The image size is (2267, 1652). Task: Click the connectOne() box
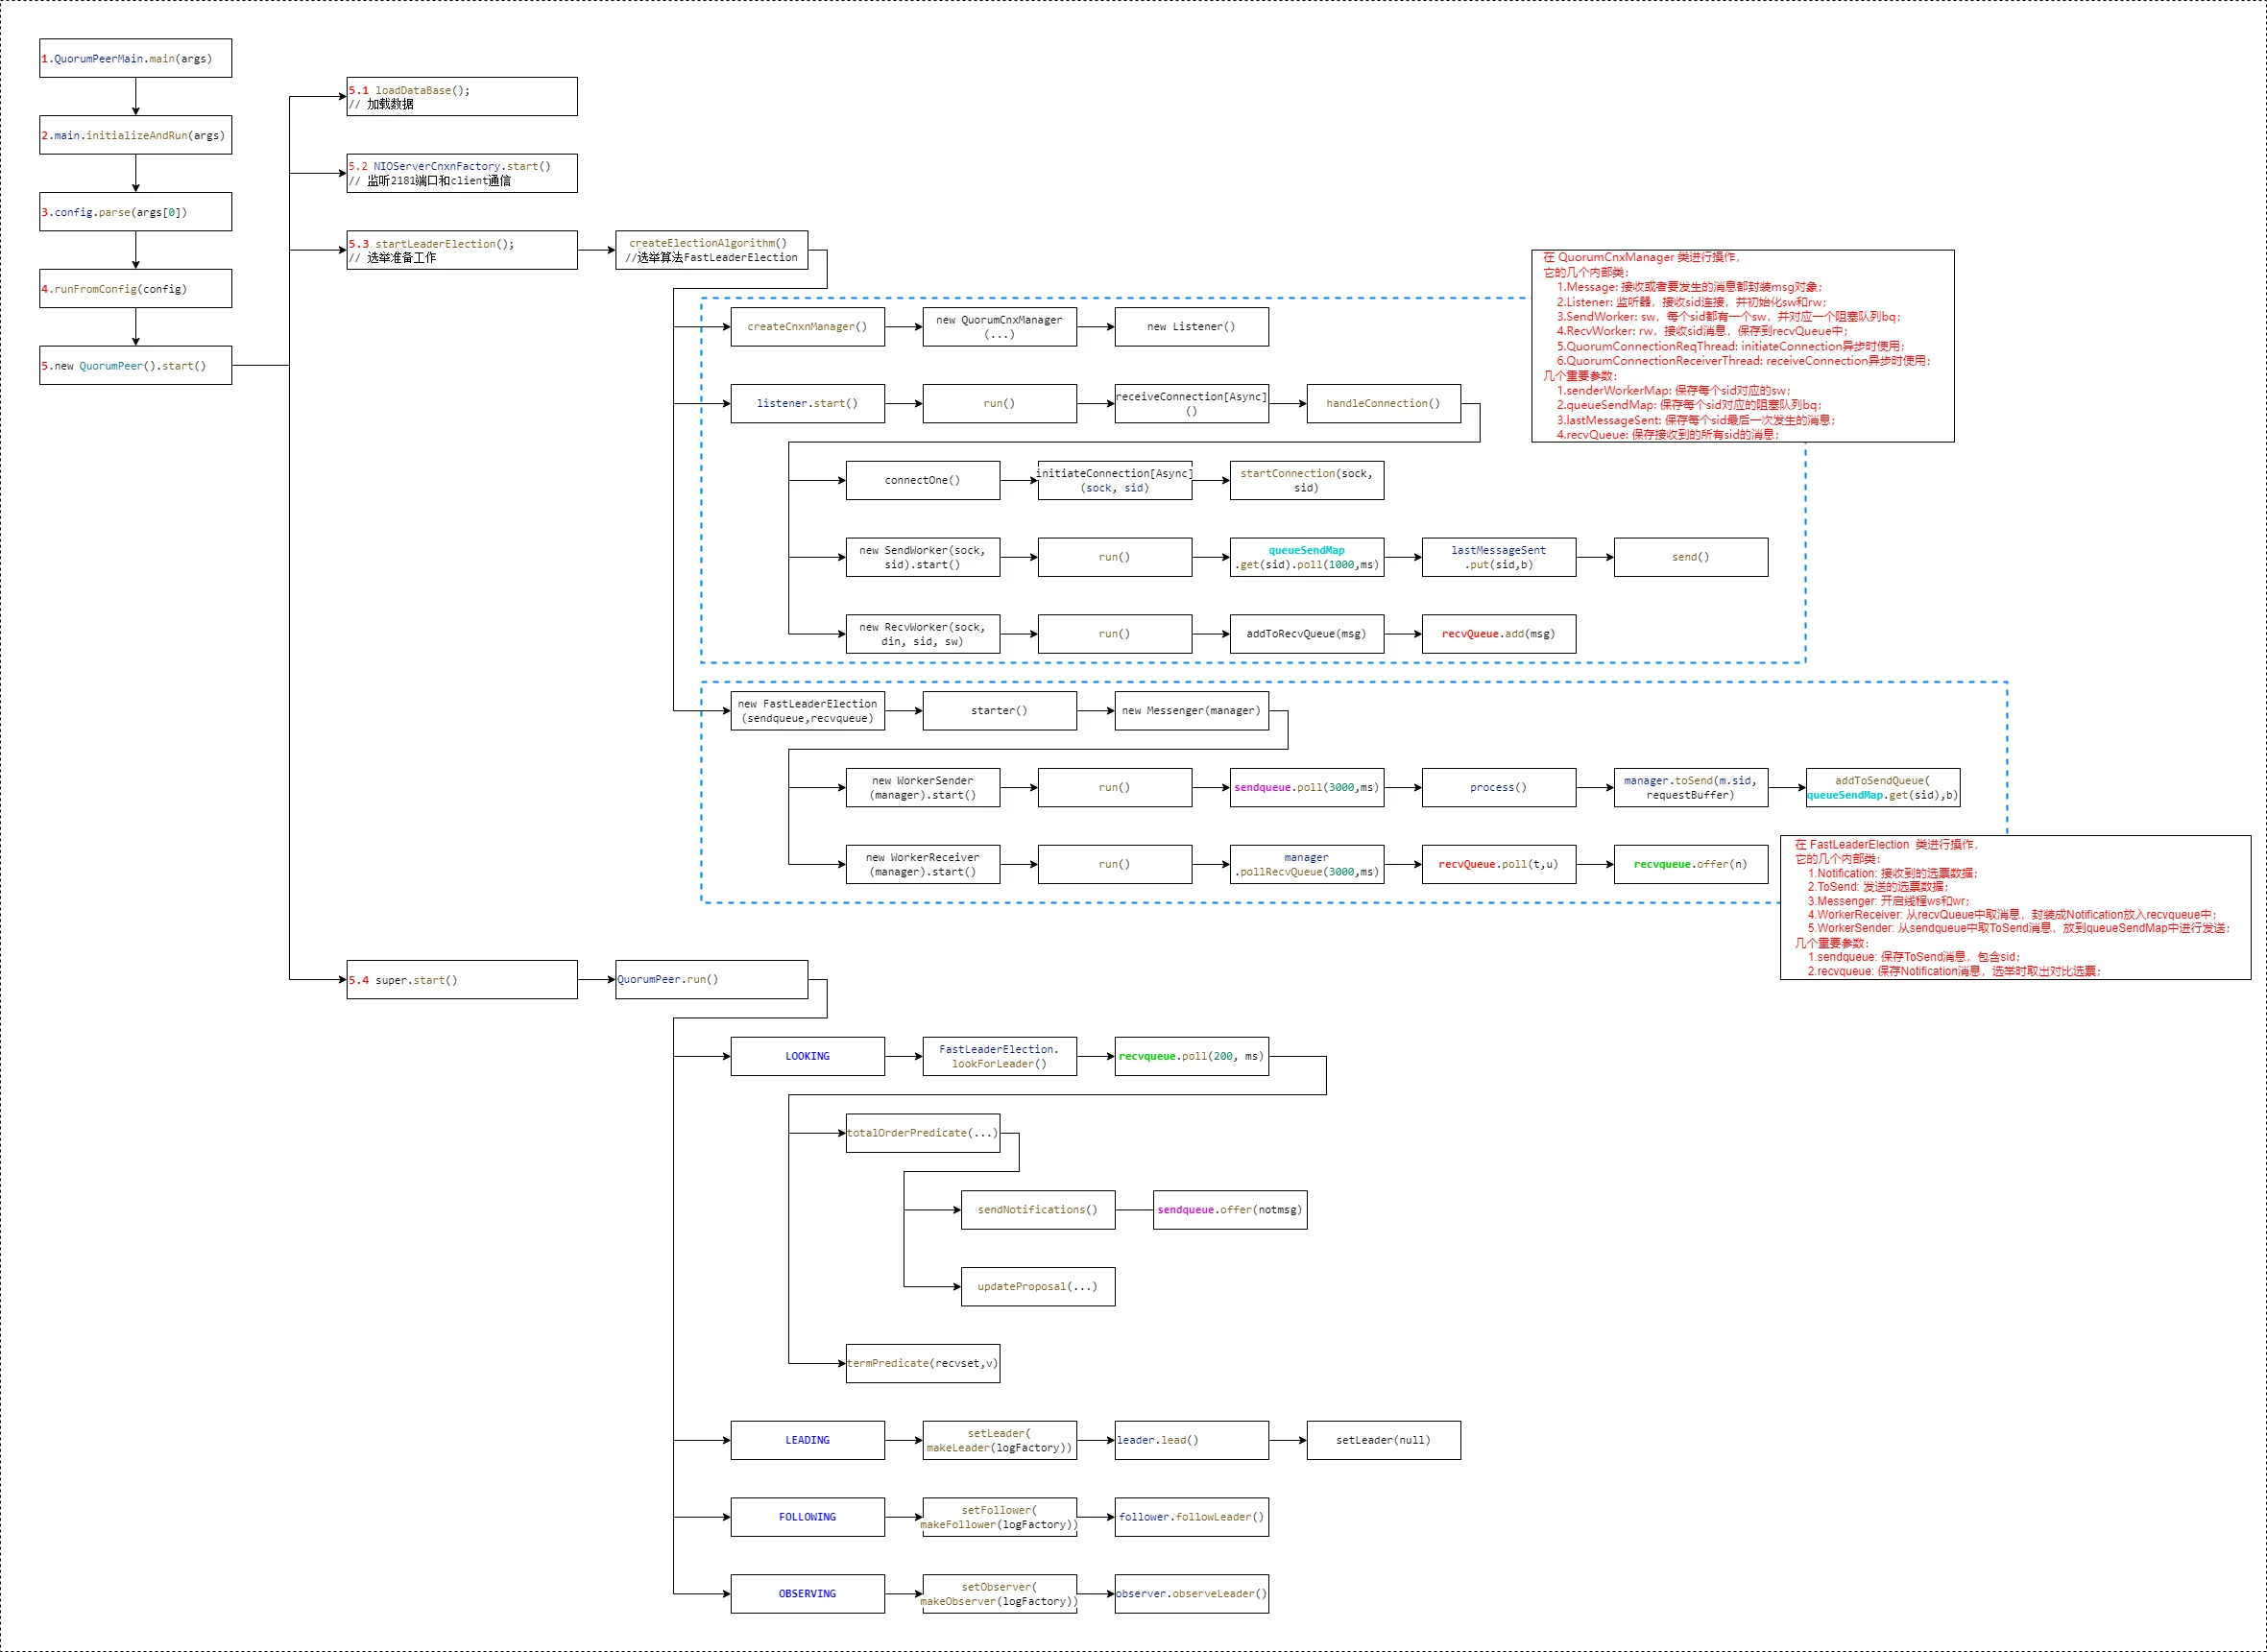click(x=922, y=481)
